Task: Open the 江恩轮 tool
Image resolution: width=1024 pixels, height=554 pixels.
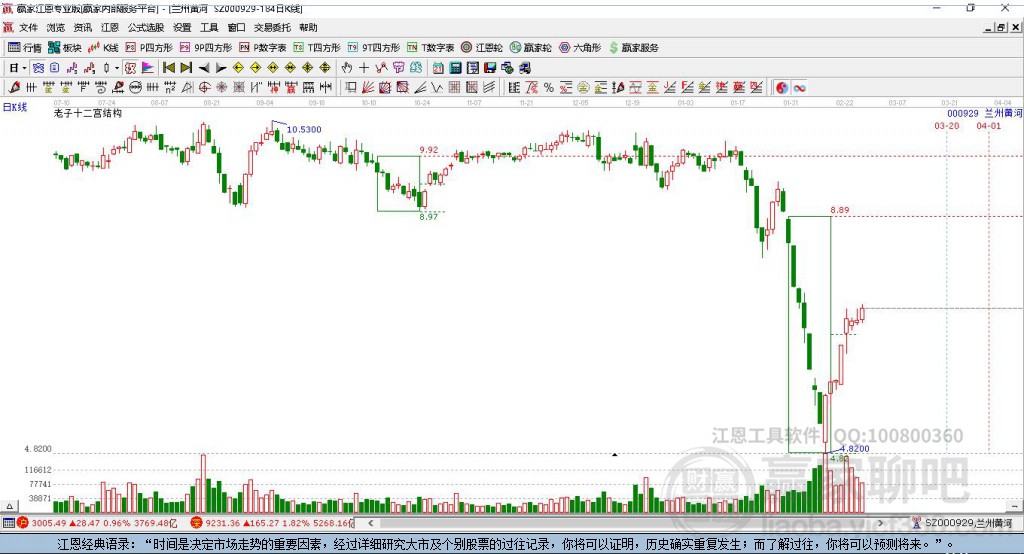Action: (x=482, y=48)
